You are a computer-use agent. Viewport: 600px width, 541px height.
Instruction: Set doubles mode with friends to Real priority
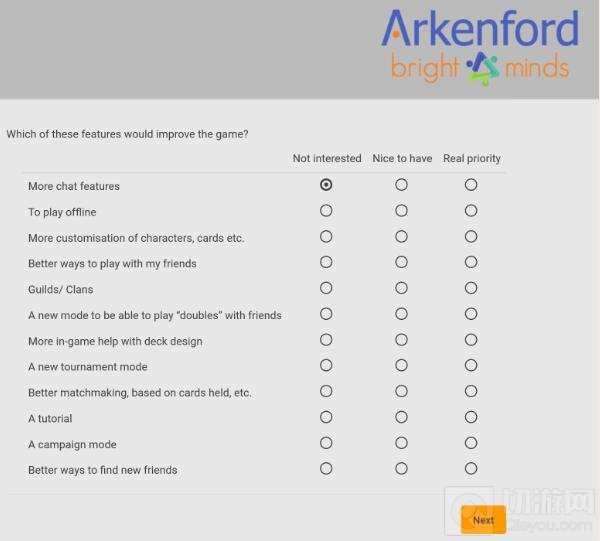point(471,314)
